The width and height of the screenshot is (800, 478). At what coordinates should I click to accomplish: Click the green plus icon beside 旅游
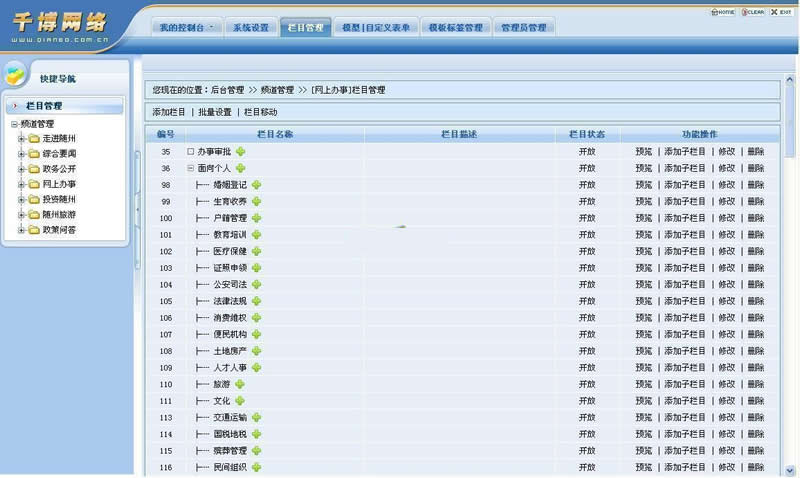240,384
